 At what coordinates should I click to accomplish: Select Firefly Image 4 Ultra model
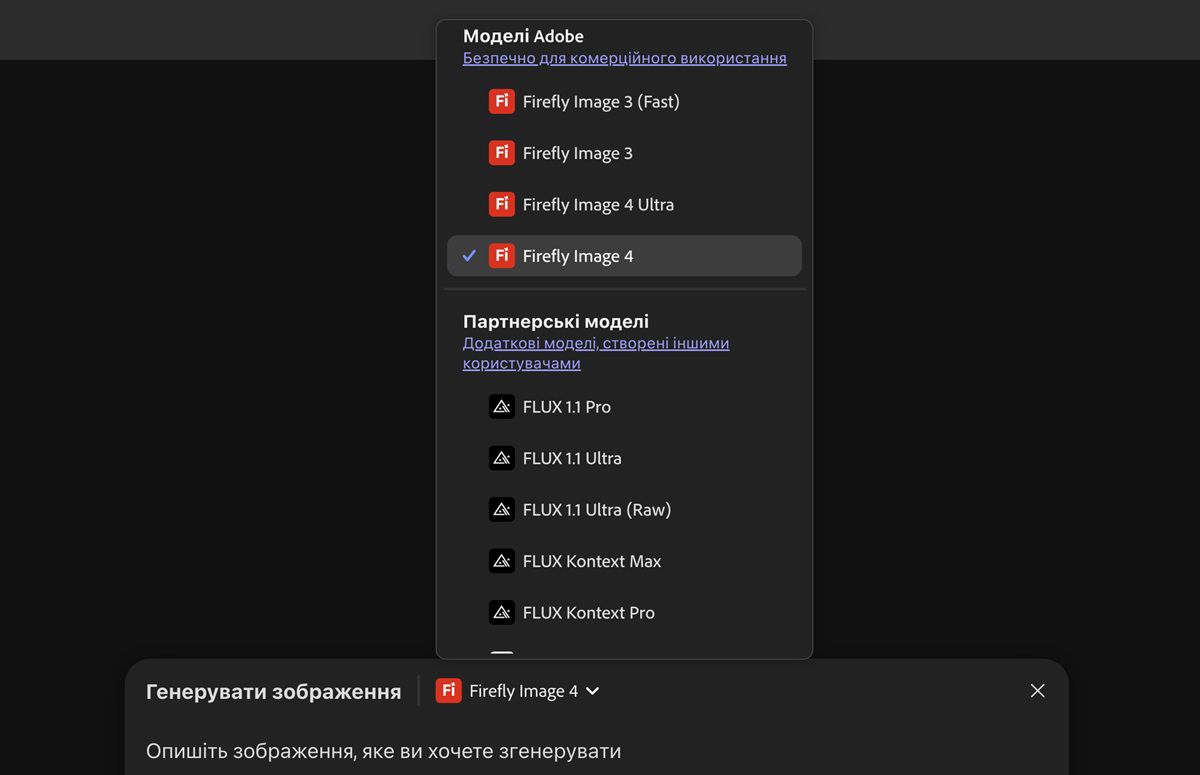598,205
